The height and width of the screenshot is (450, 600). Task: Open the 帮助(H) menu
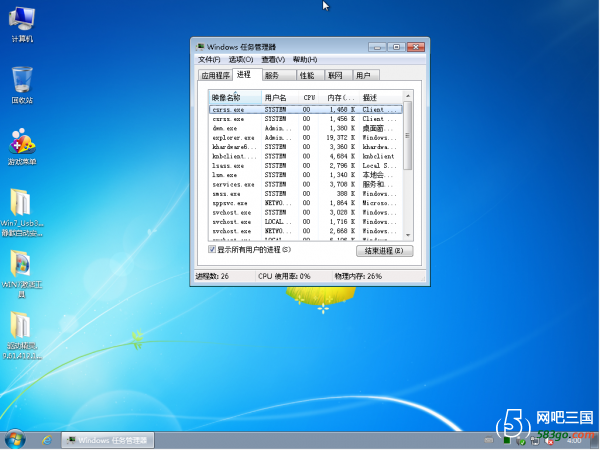click(304, 60)
